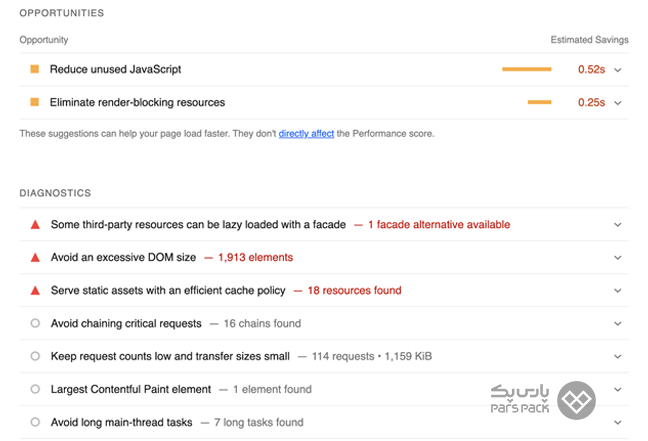
Task: Open Keep request counts low audit row
Action: pyautogui.click(x=324, y=356)
